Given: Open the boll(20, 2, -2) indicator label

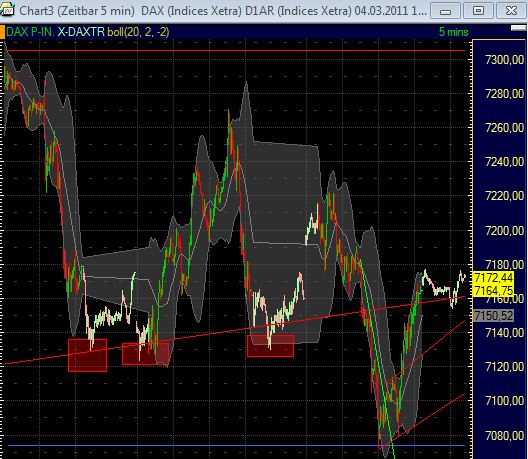Looking at the screenshot, I should [x=138, y=32].
